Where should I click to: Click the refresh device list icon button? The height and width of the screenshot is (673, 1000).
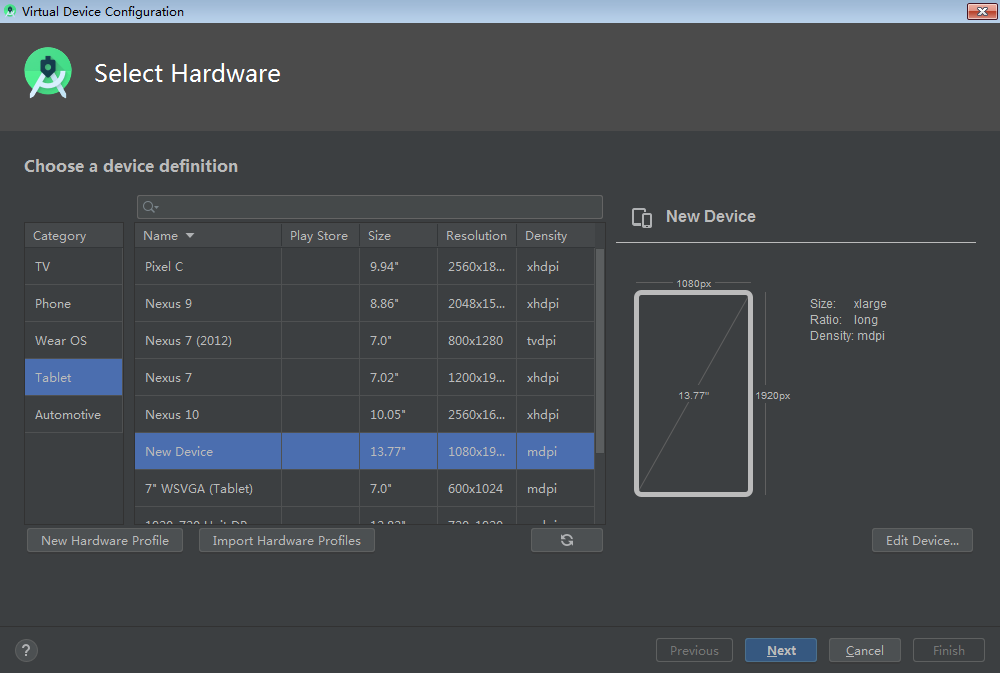click(x=566, y=540)
